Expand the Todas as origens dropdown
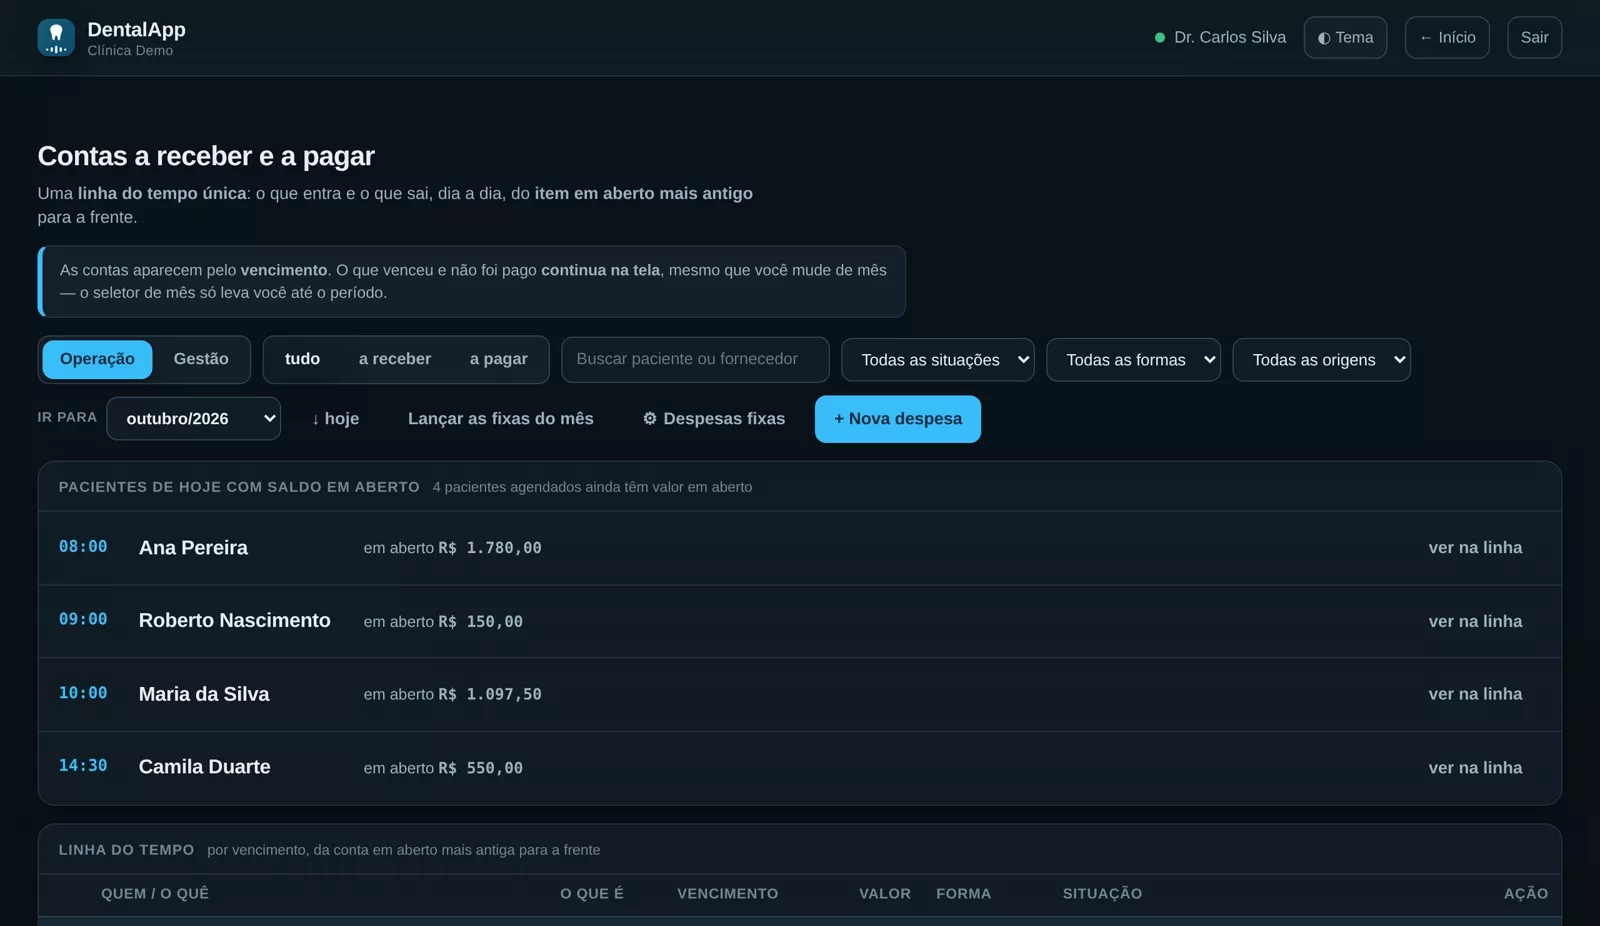Screen dimensions: 1600x926 pyautogui.click(x=1321, y=360)
